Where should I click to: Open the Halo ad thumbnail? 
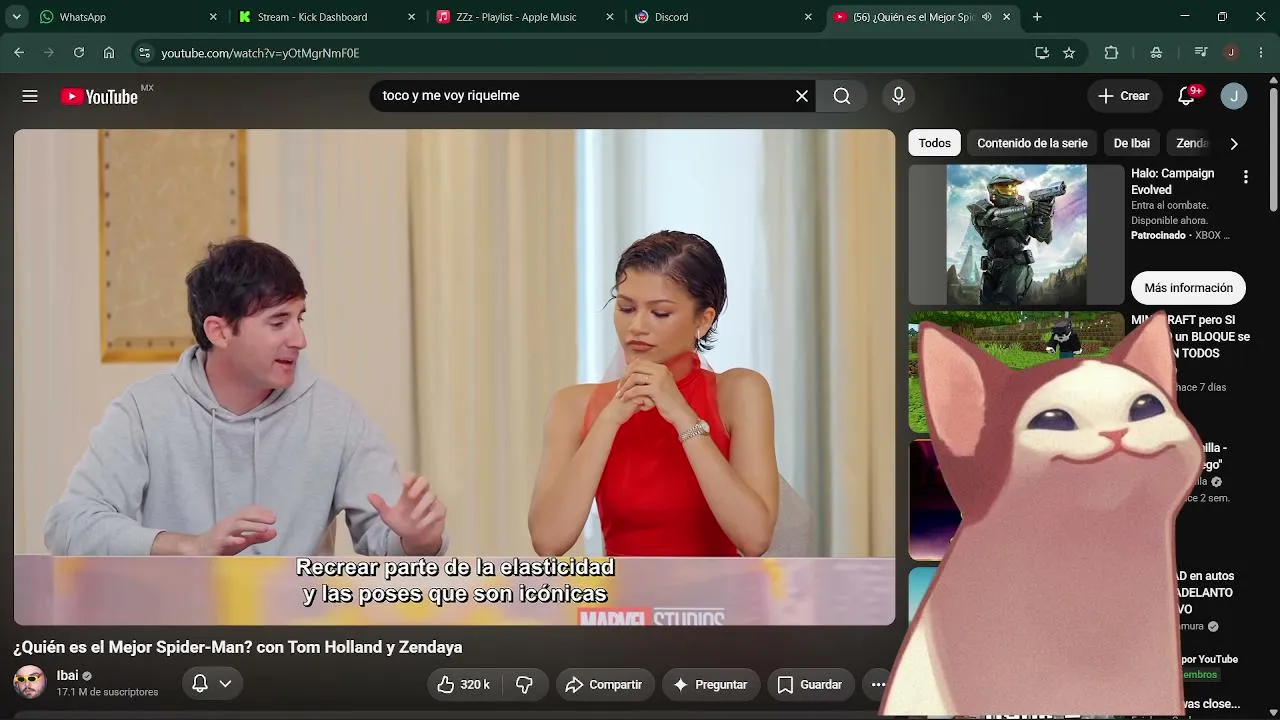1016,235
